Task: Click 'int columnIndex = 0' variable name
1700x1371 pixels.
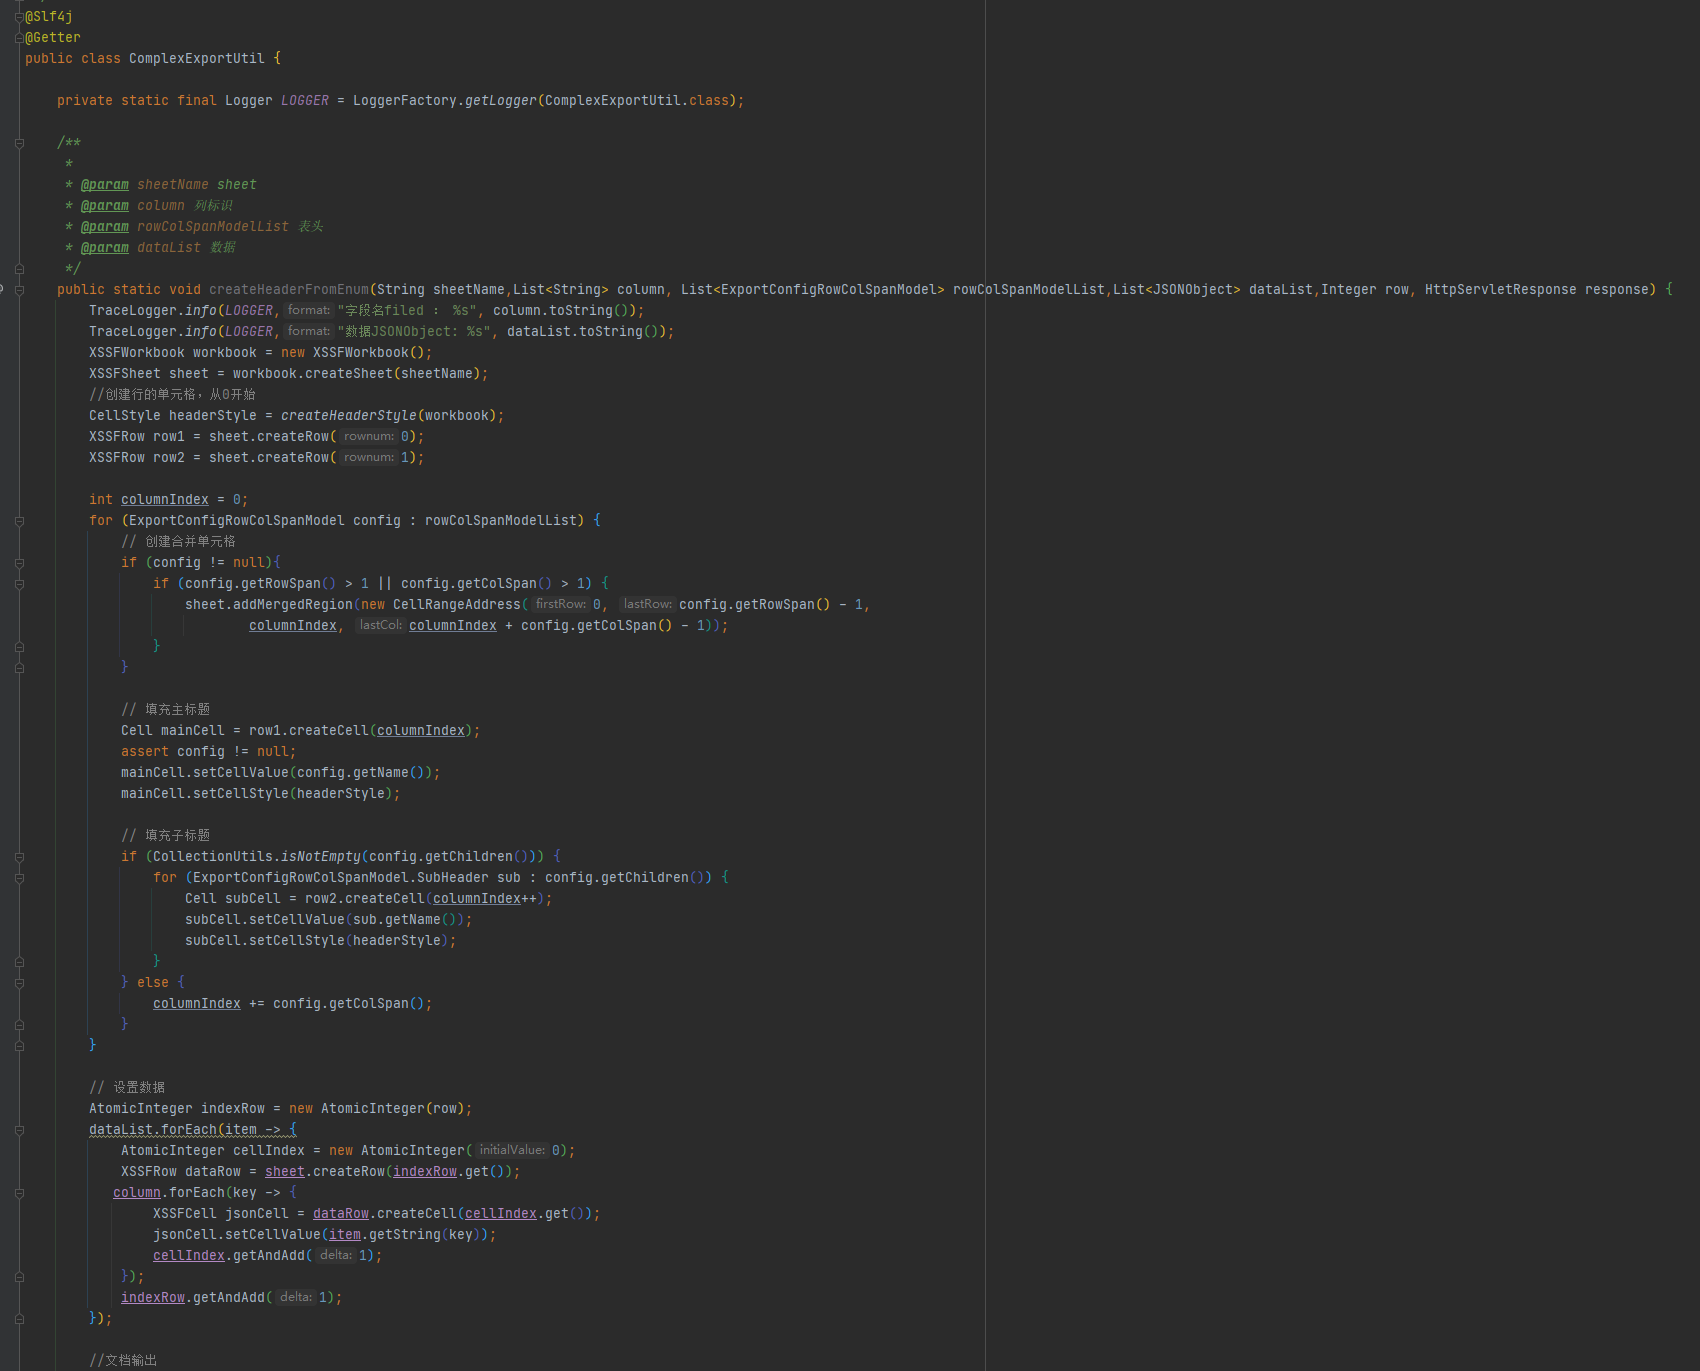Action: coord(165,500)
